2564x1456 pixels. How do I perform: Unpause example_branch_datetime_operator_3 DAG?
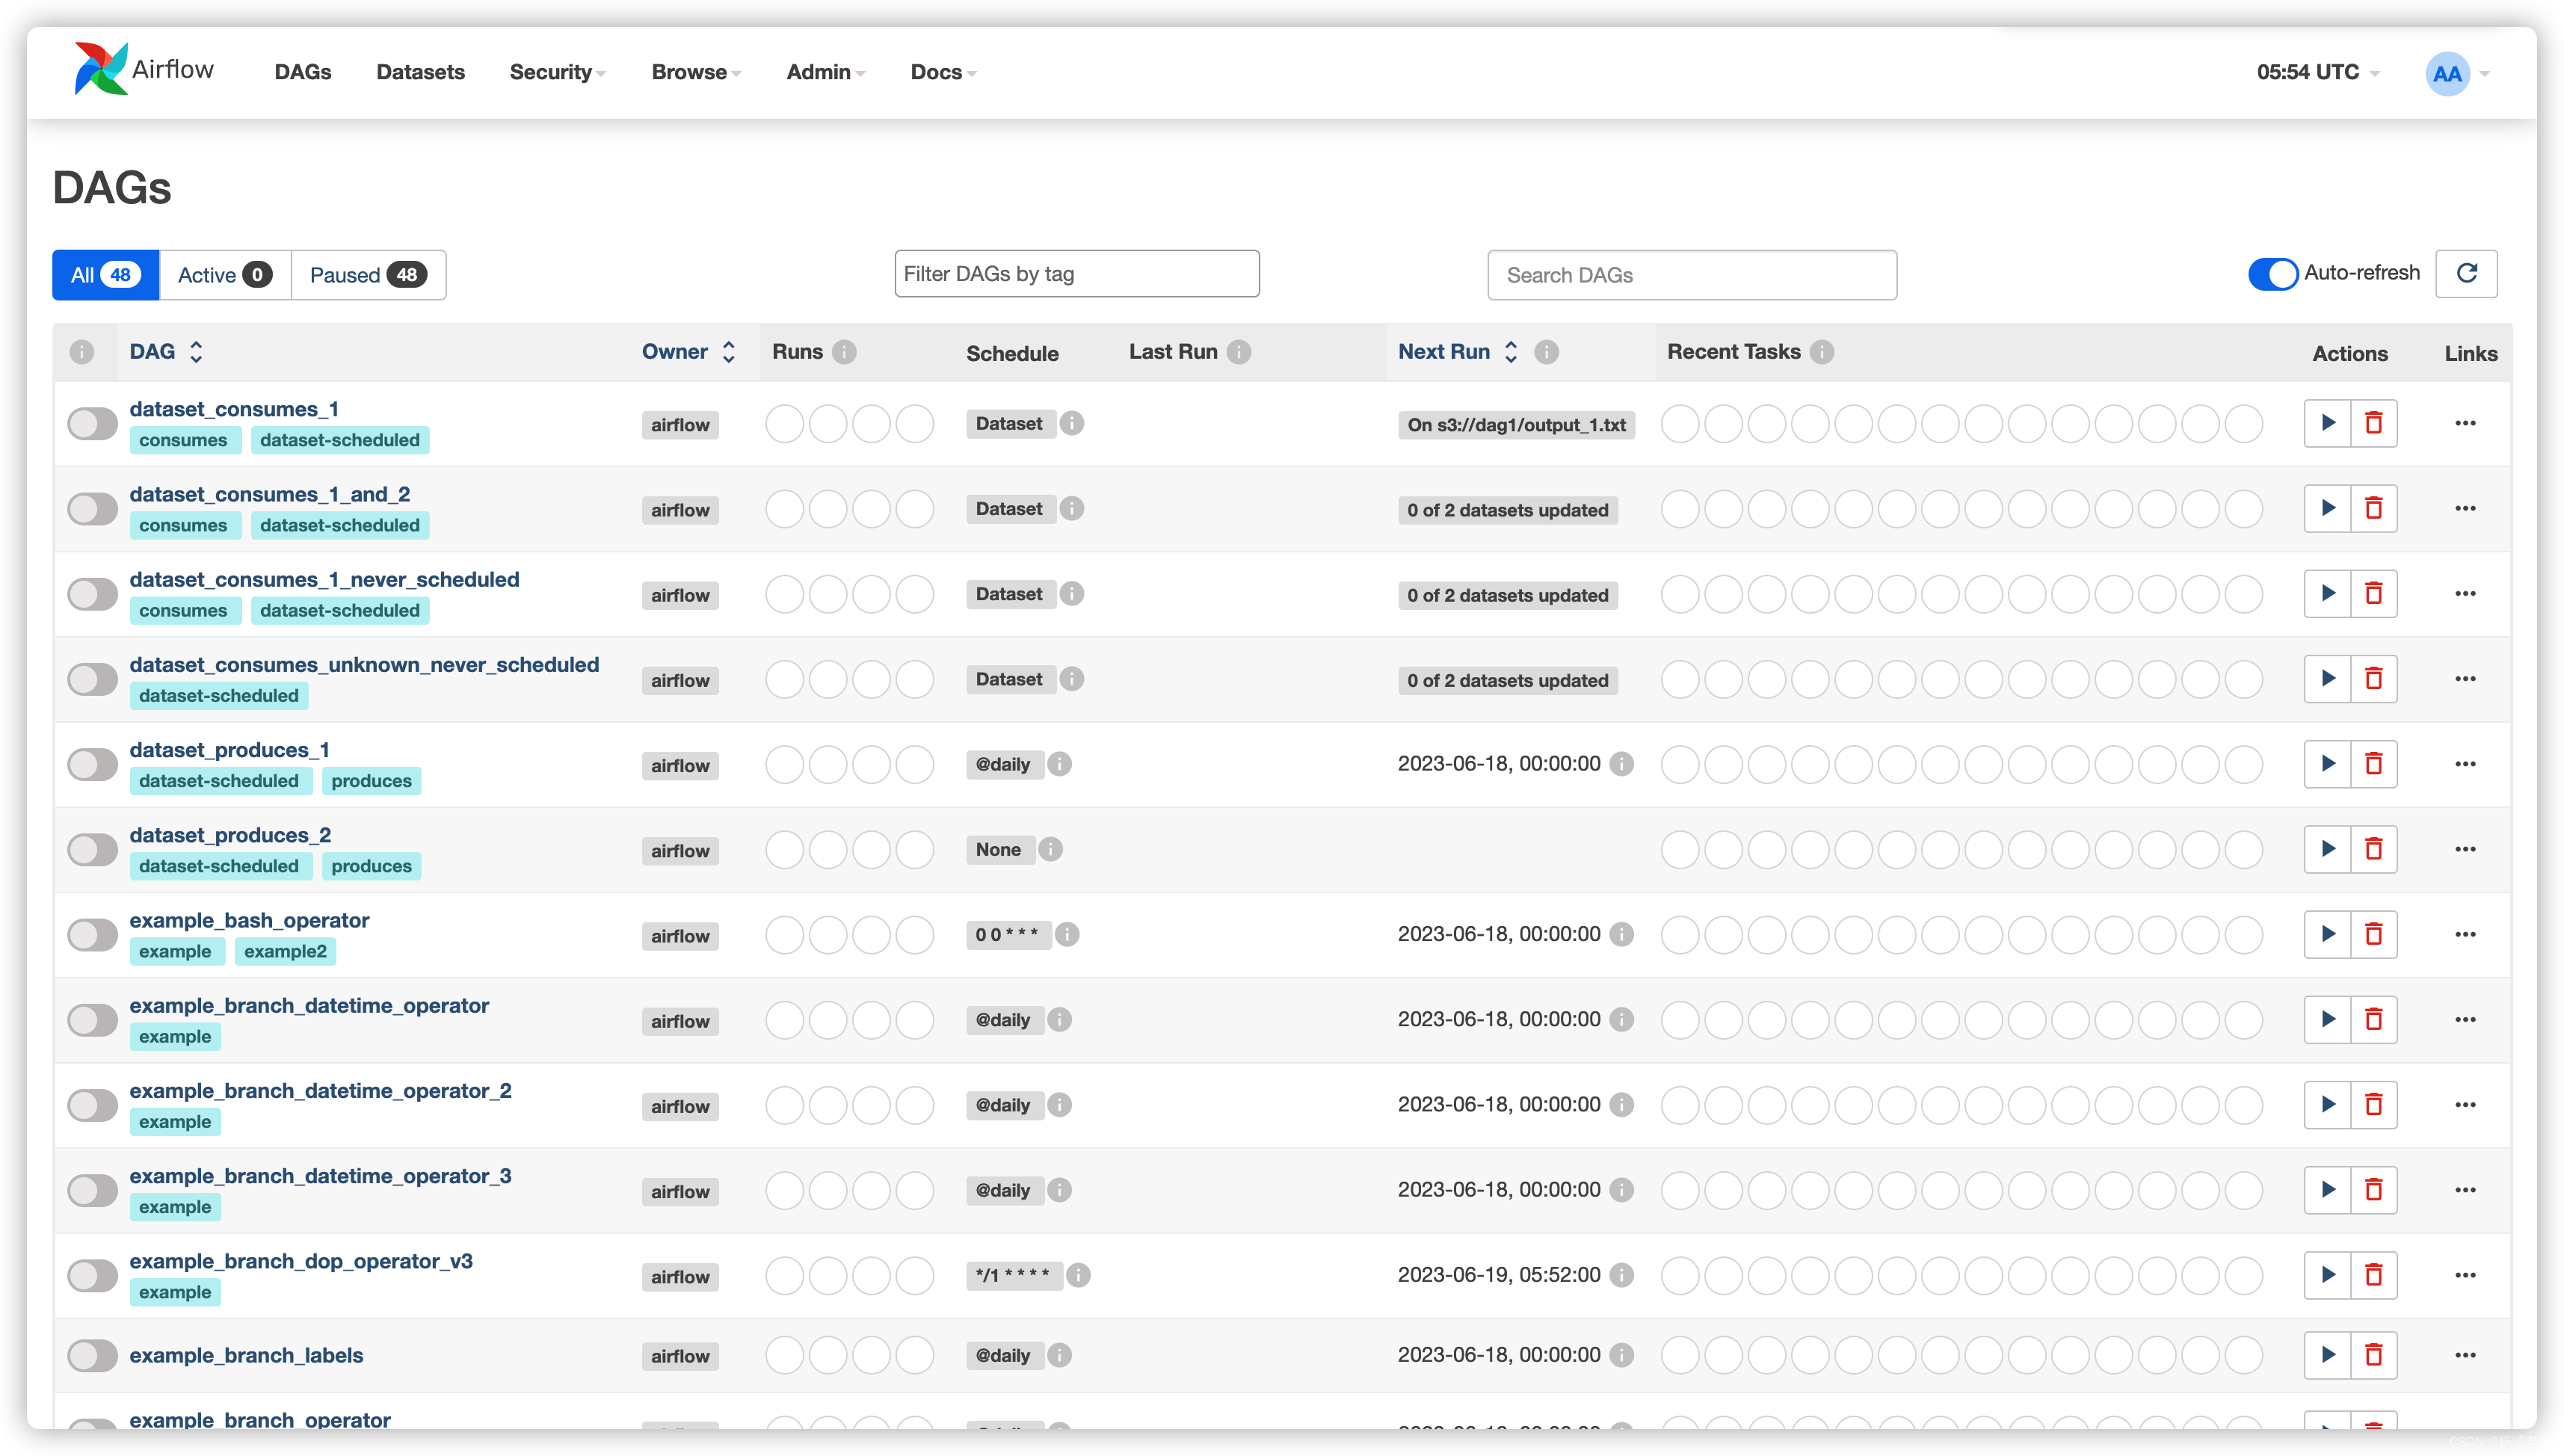click(92, 1191)
